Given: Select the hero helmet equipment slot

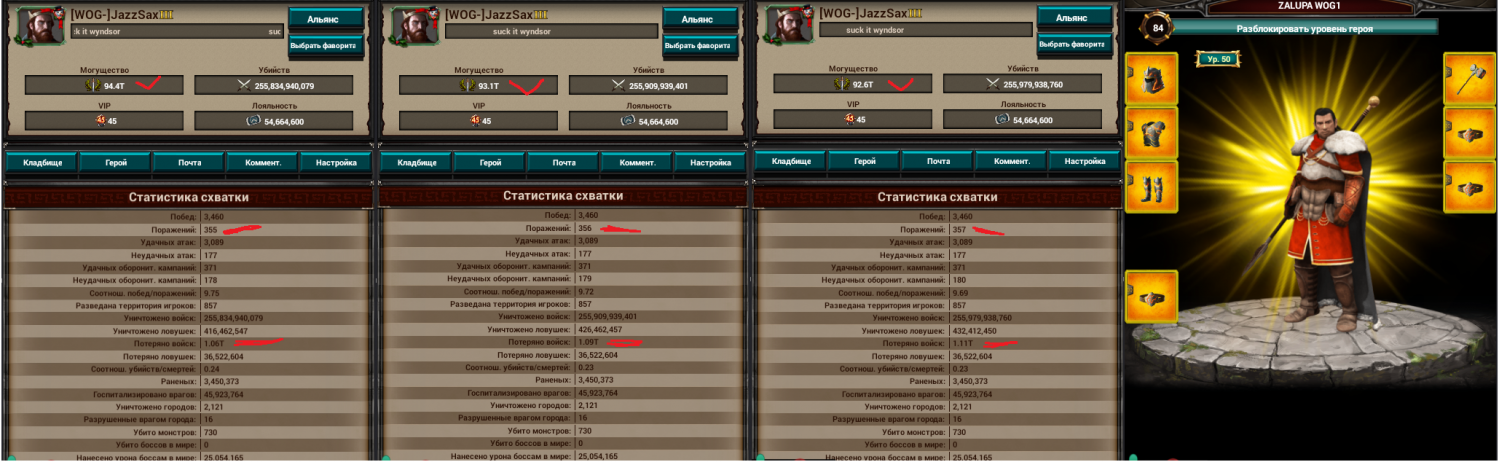Looking at the screenshot, I should 1151,79.
